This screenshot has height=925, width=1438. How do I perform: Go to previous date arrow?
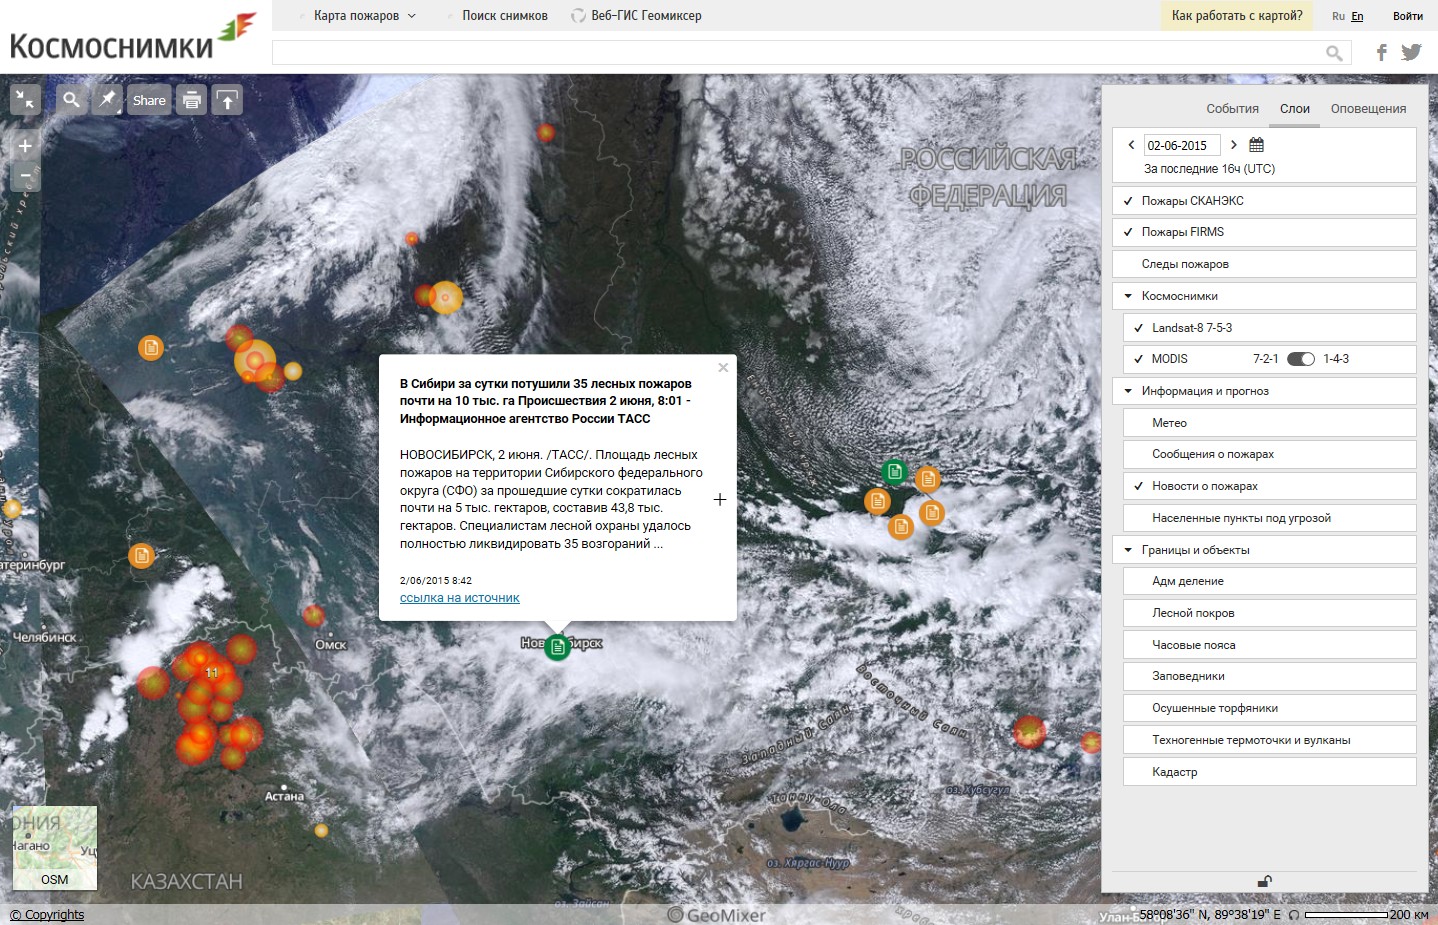[1131, 145]
